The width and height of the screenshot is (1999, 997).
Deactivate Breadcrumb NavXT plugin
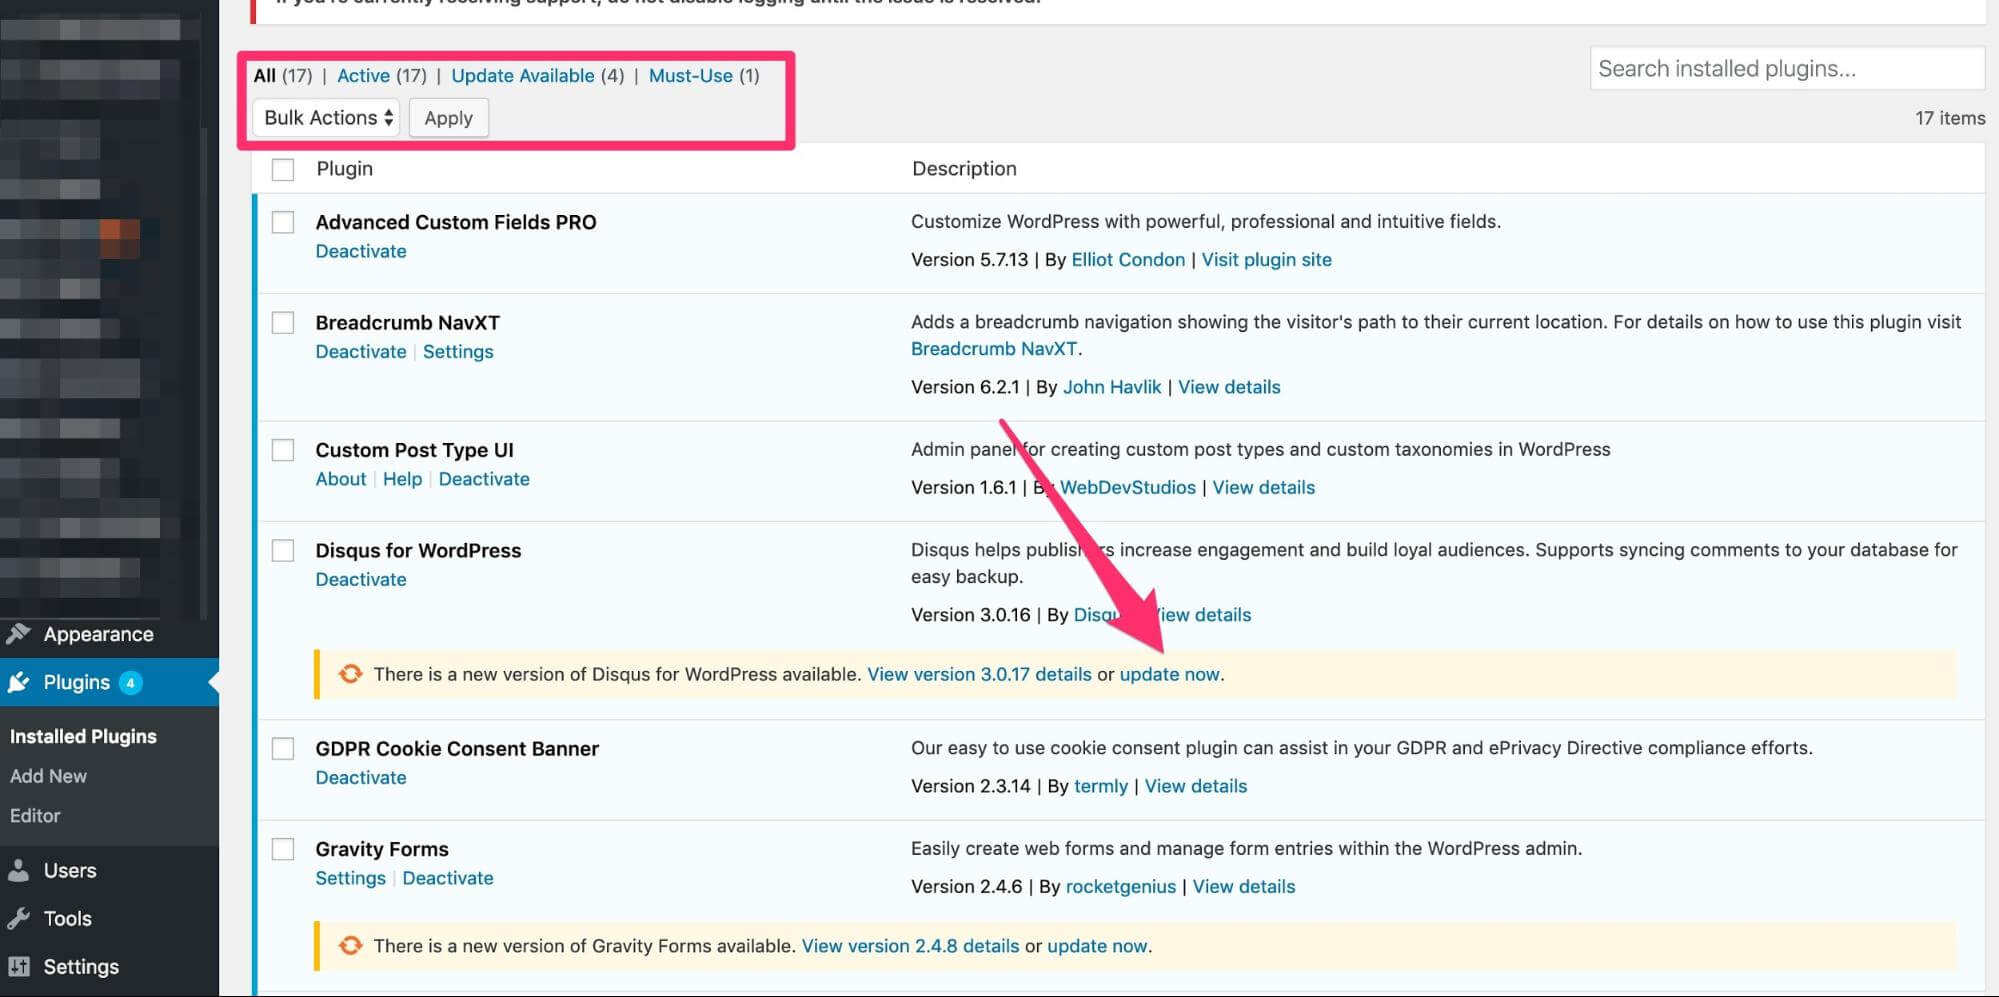[x=361, y=352]
